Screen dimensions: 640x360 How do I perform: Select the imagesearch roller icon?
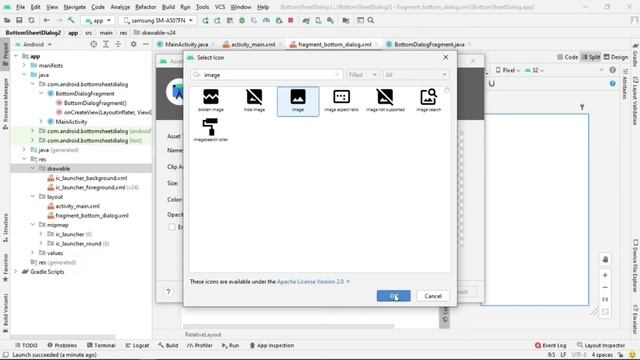coord(211,130)
